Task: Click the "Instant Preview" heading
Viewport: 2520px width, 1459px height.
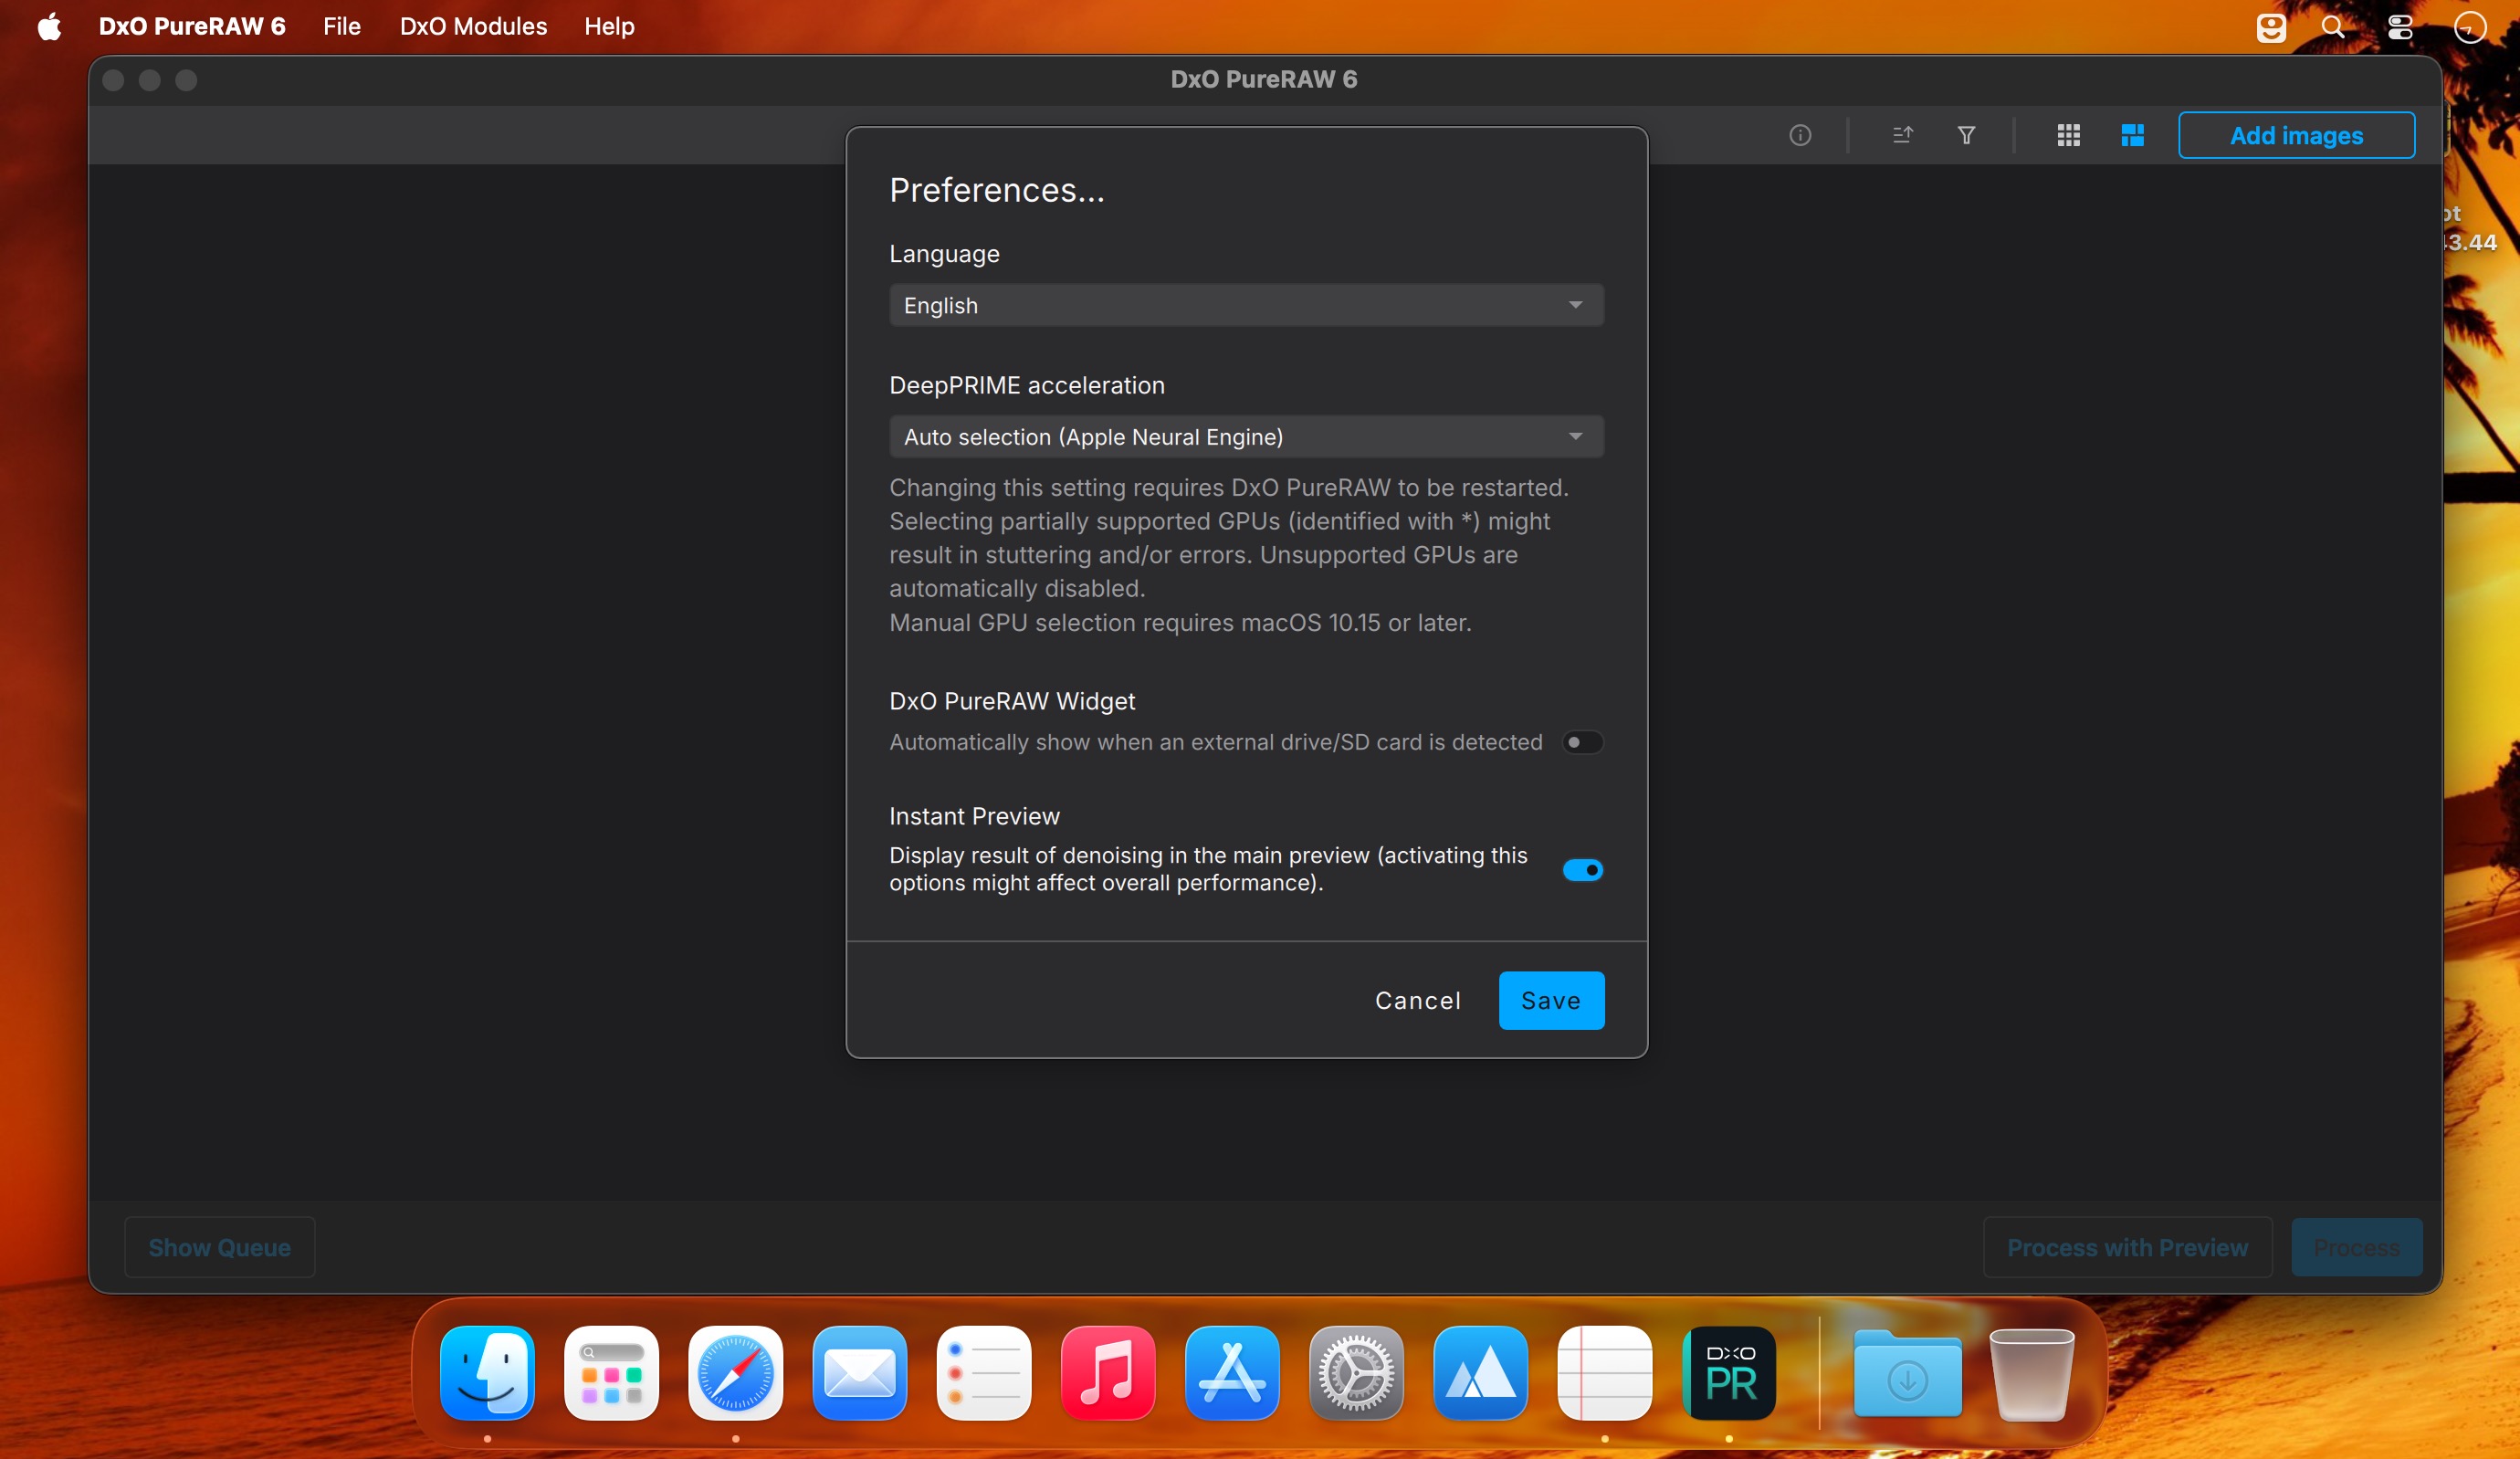Action: pos(974,816)
